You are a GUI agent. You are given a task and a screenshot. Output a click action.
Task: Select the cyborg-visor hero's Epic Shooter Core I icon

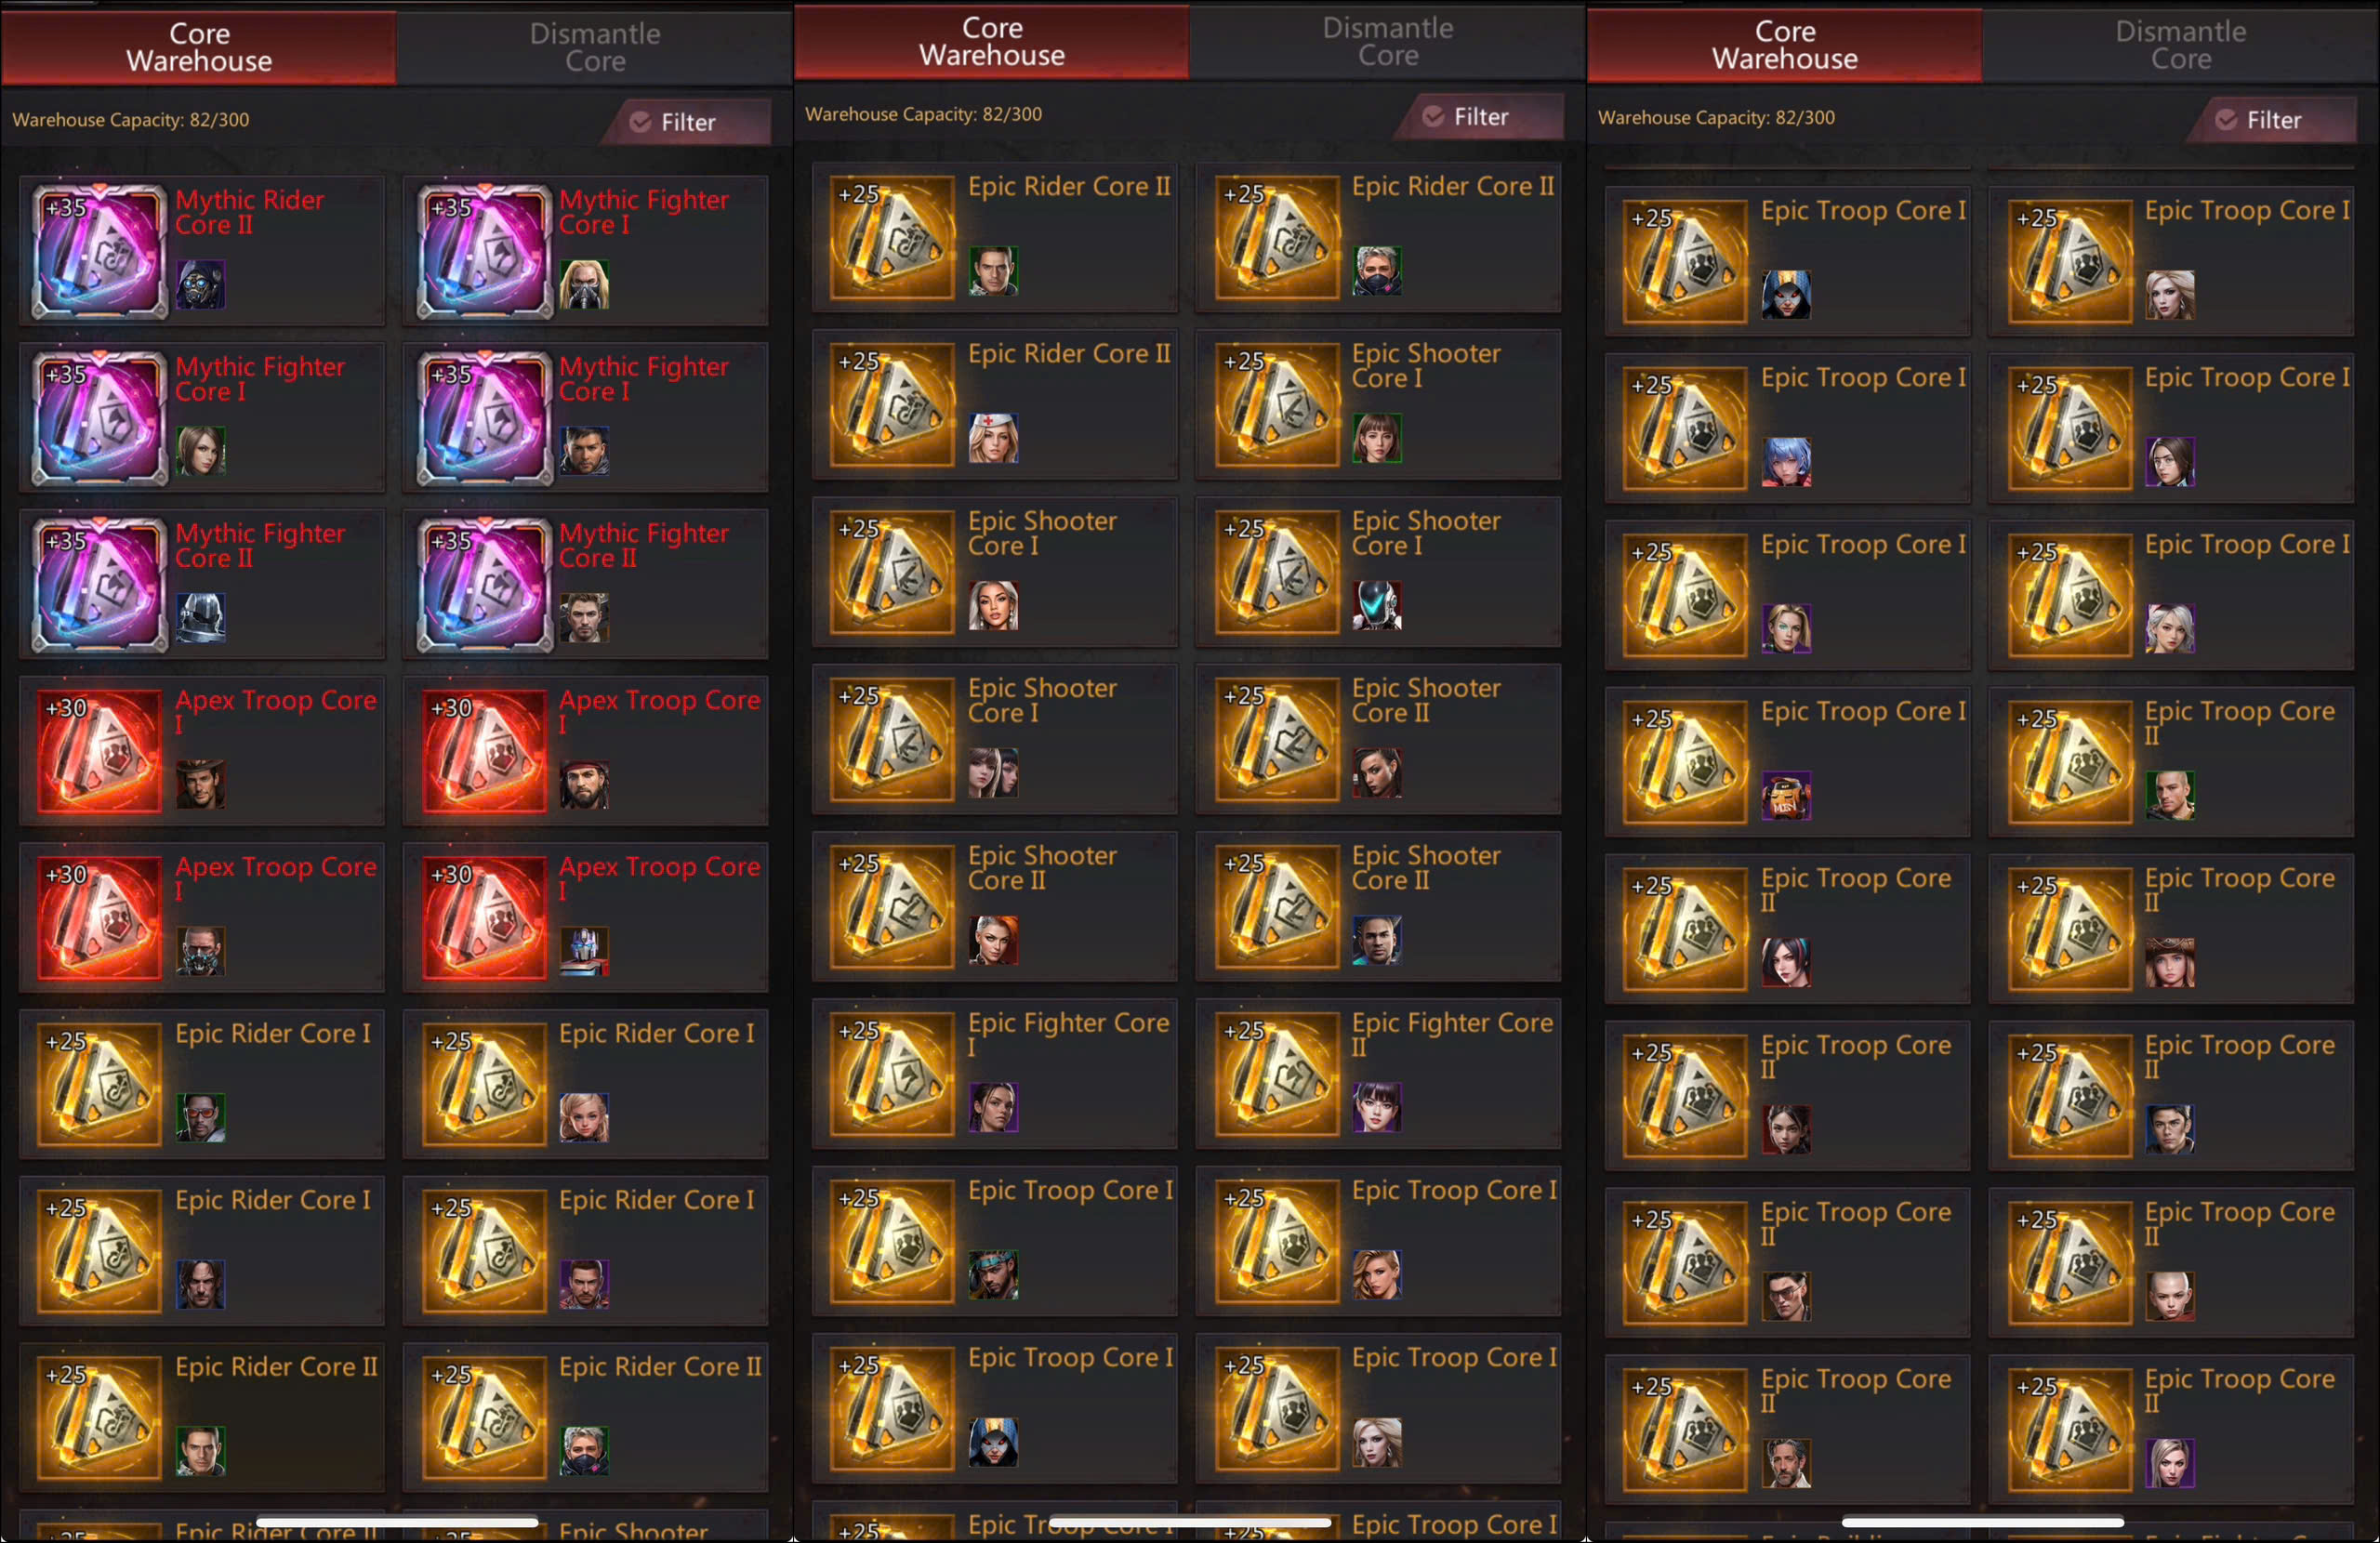(x=1277, y=571)
